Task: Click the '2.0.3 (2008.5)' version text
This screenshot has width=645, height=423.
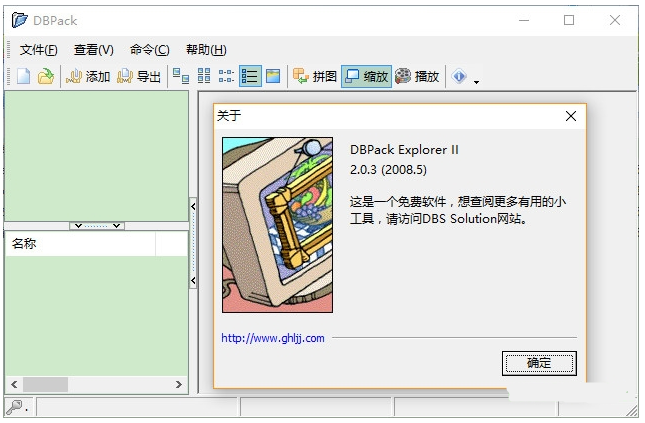Action: 388,170
